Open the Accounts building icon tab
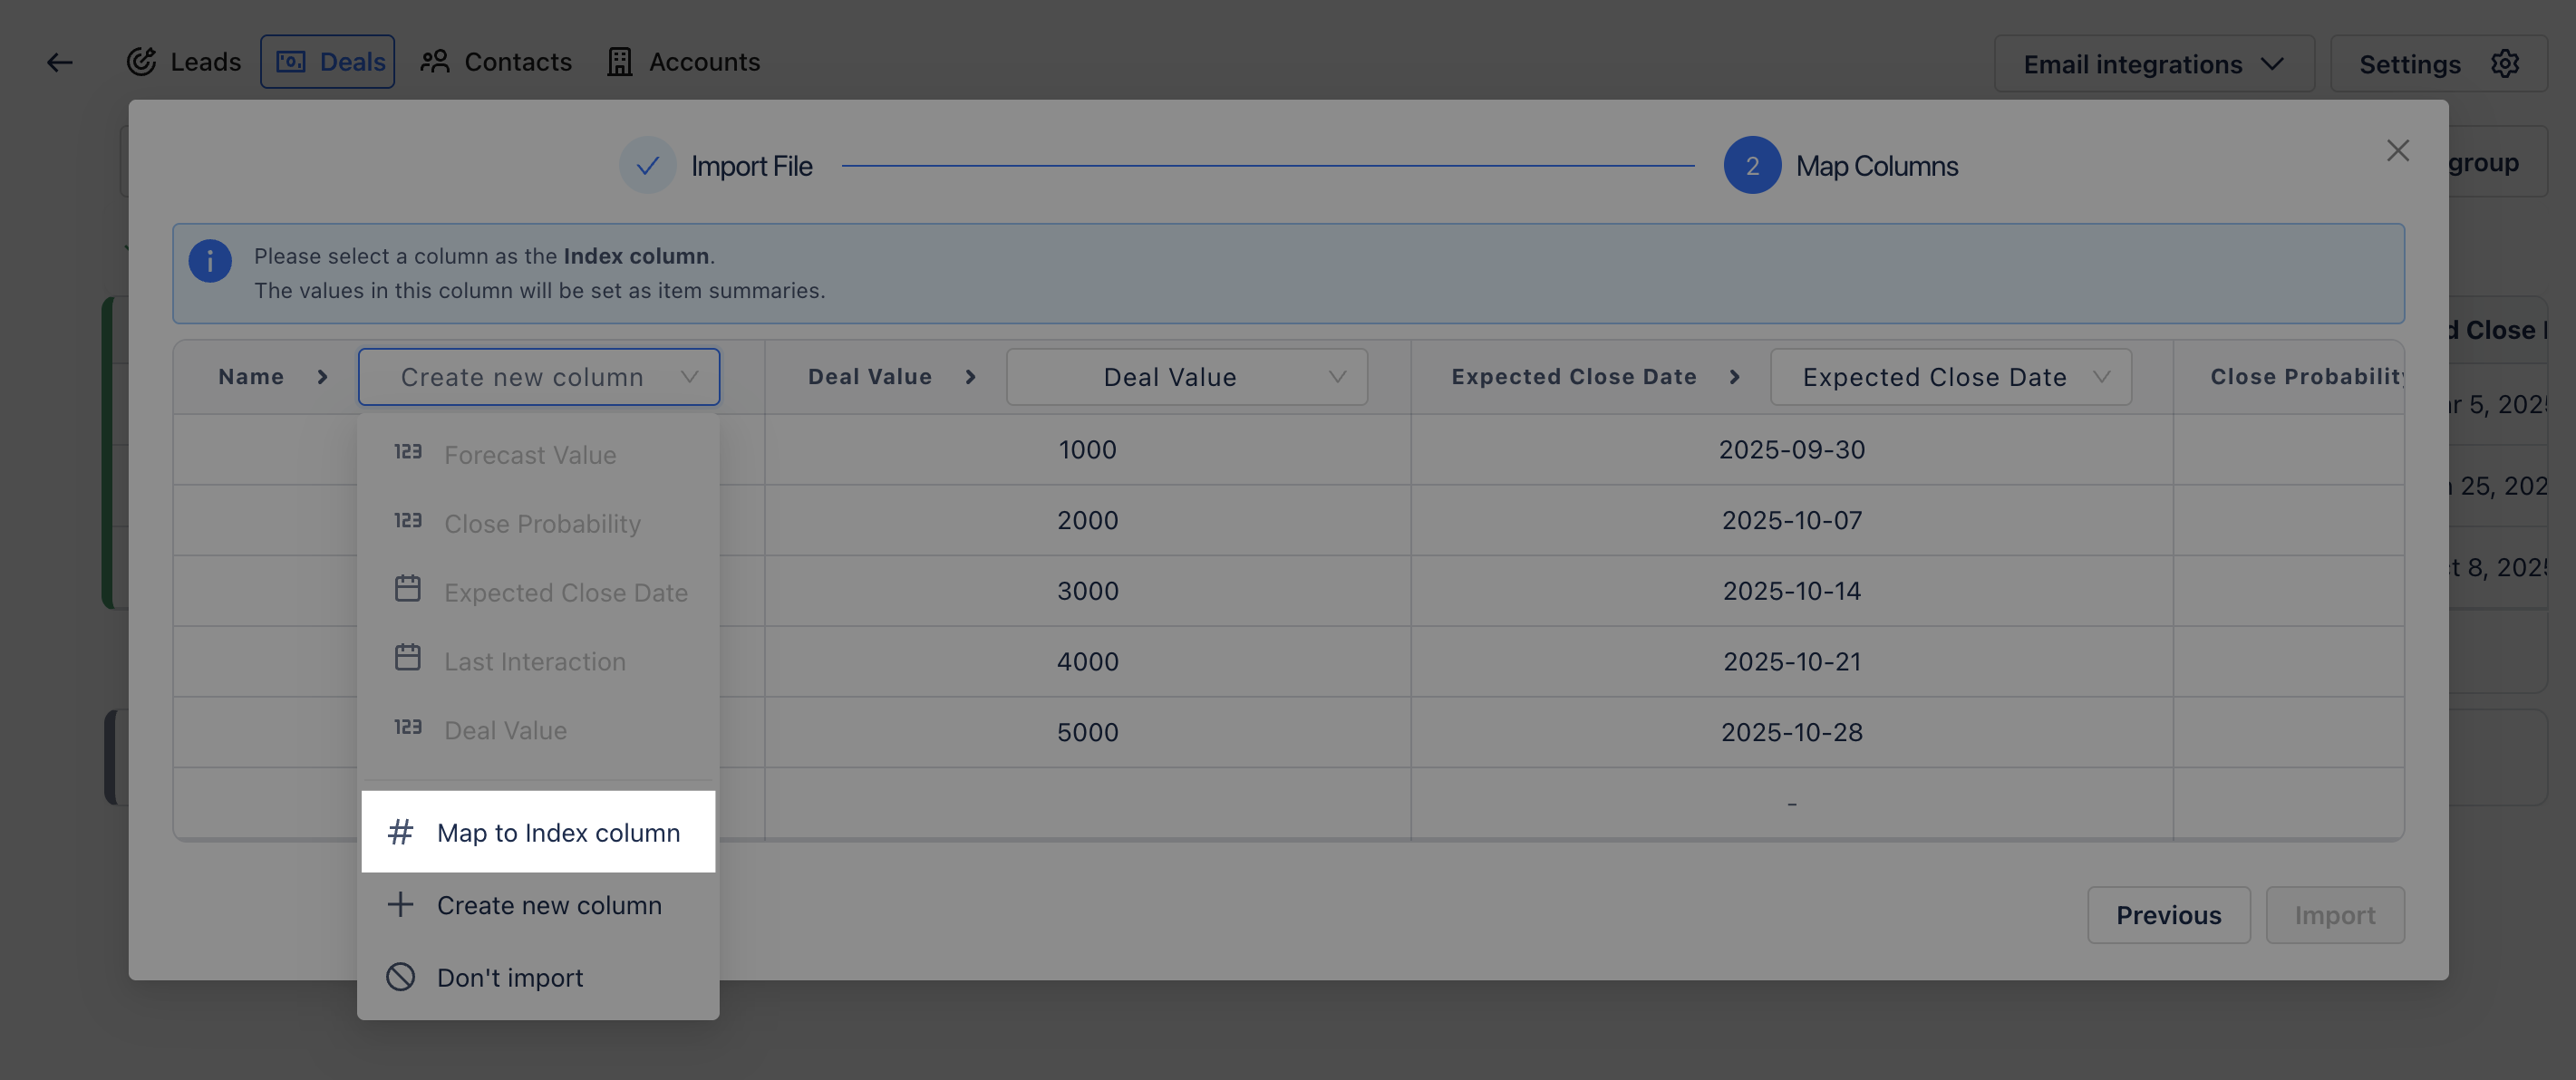Image resolution: width=2576 pixels, height=1080 pixels. (x=620, y=62)
